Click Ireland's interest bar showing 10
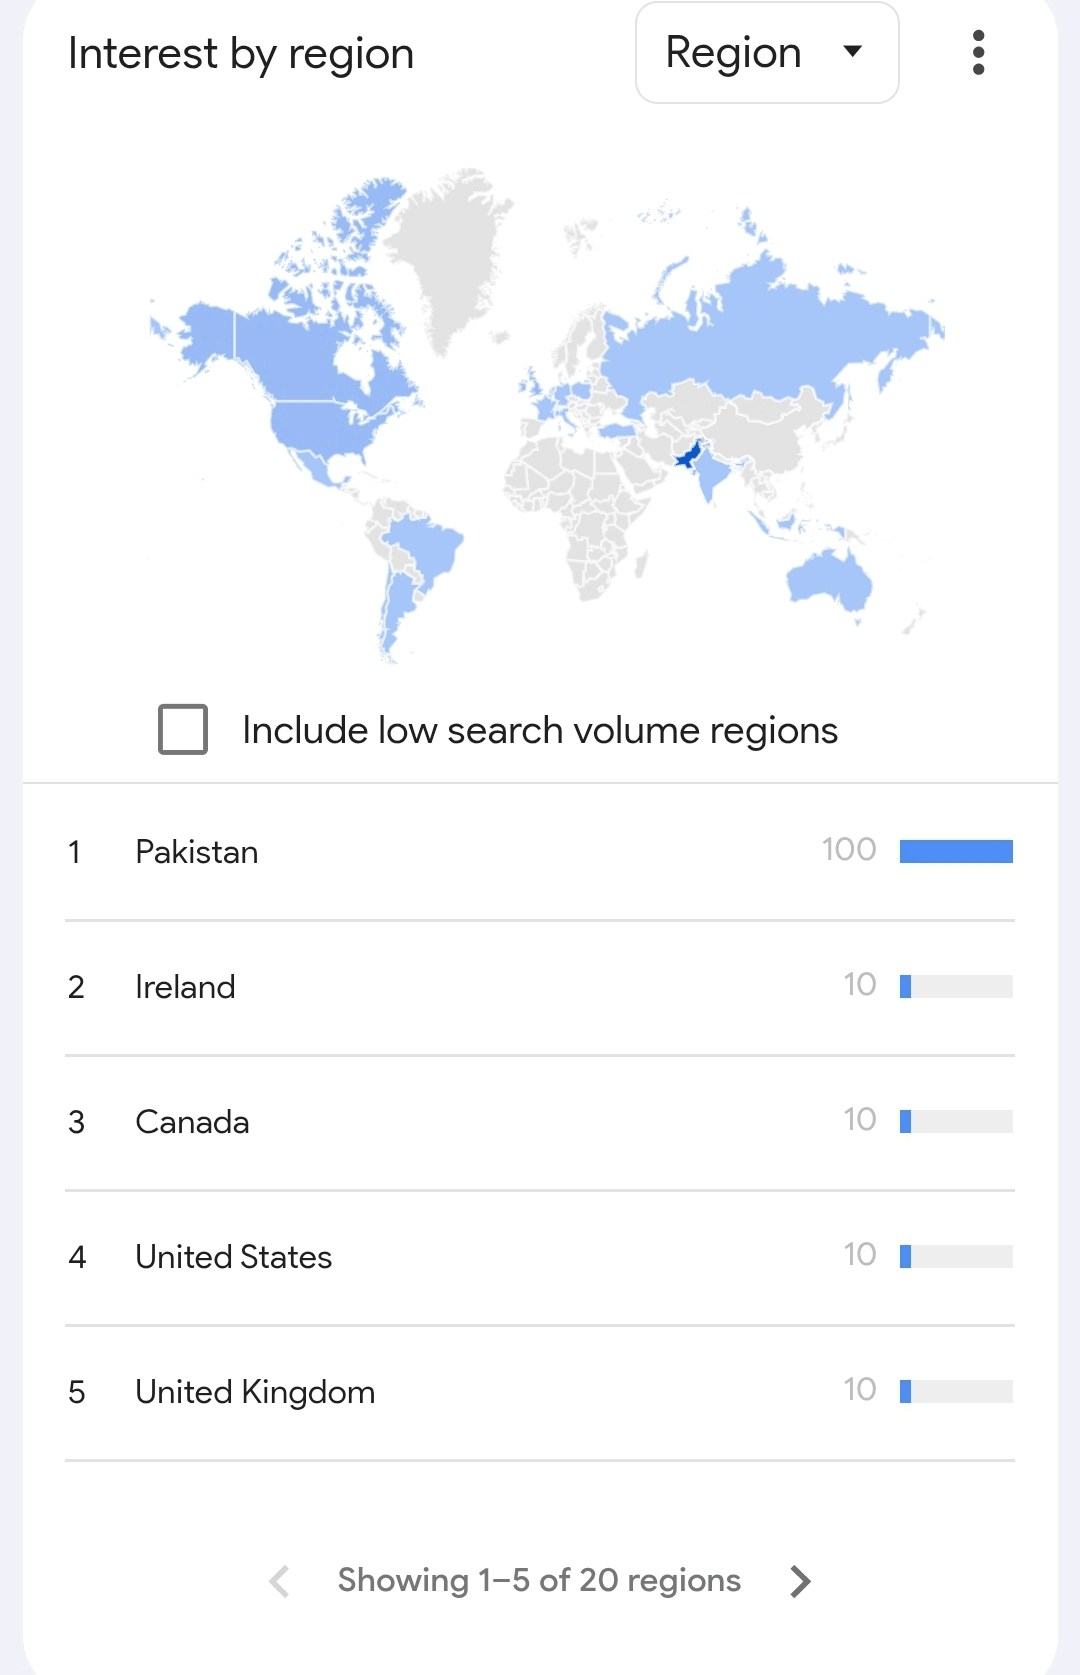Screen dimensions: 1080x1675 click(x=956, y=986)
